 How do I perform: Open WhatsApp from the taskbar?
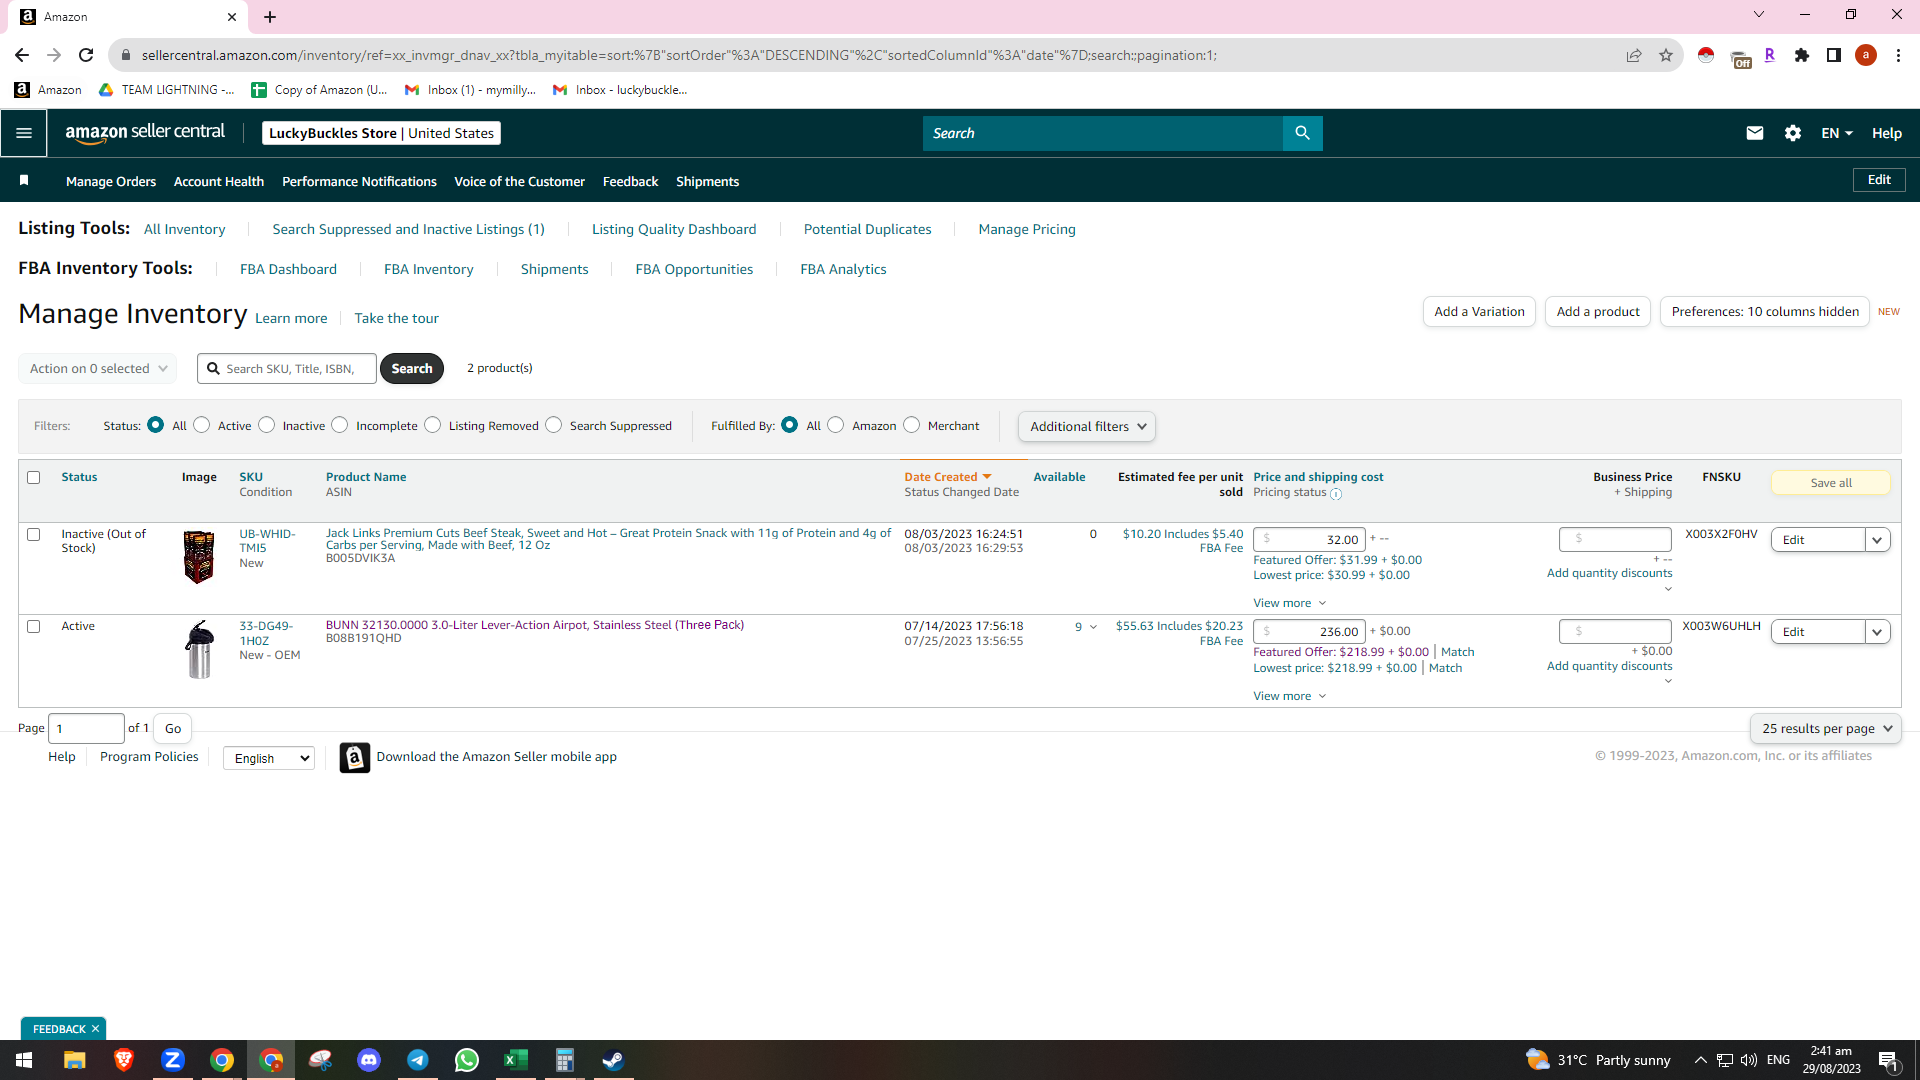pos(467,1060)
